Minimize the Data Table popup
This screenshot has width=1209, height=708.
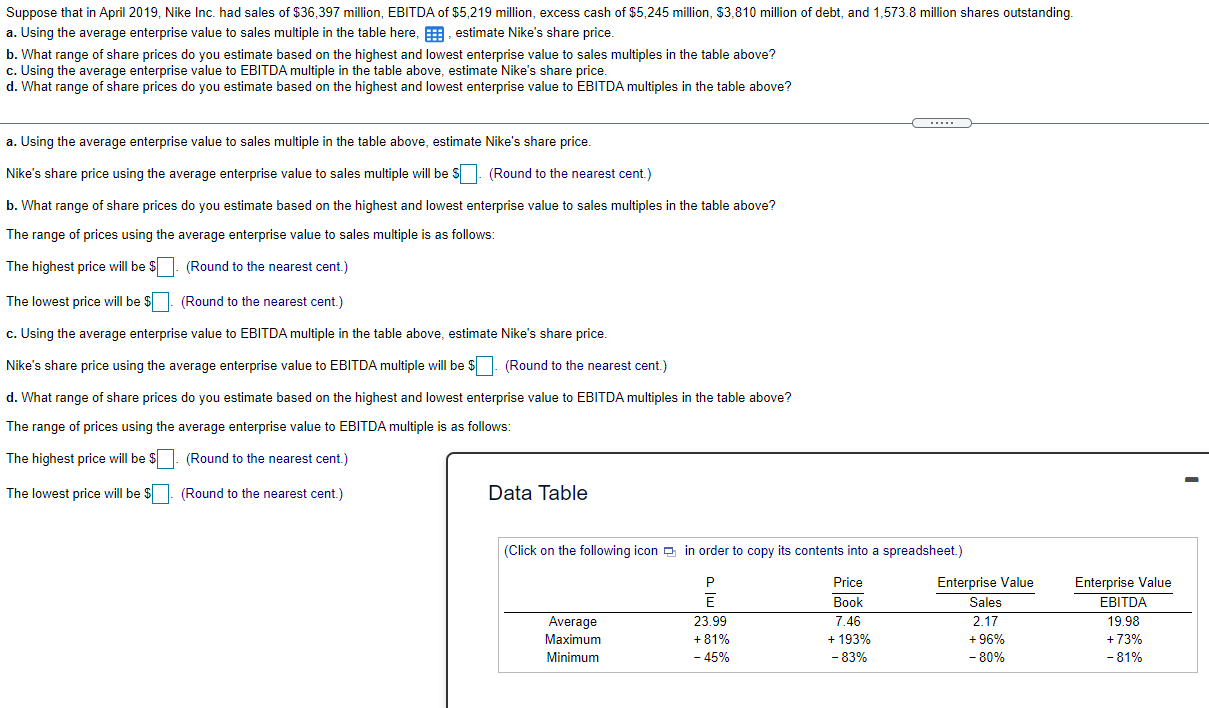point(1190,482)
